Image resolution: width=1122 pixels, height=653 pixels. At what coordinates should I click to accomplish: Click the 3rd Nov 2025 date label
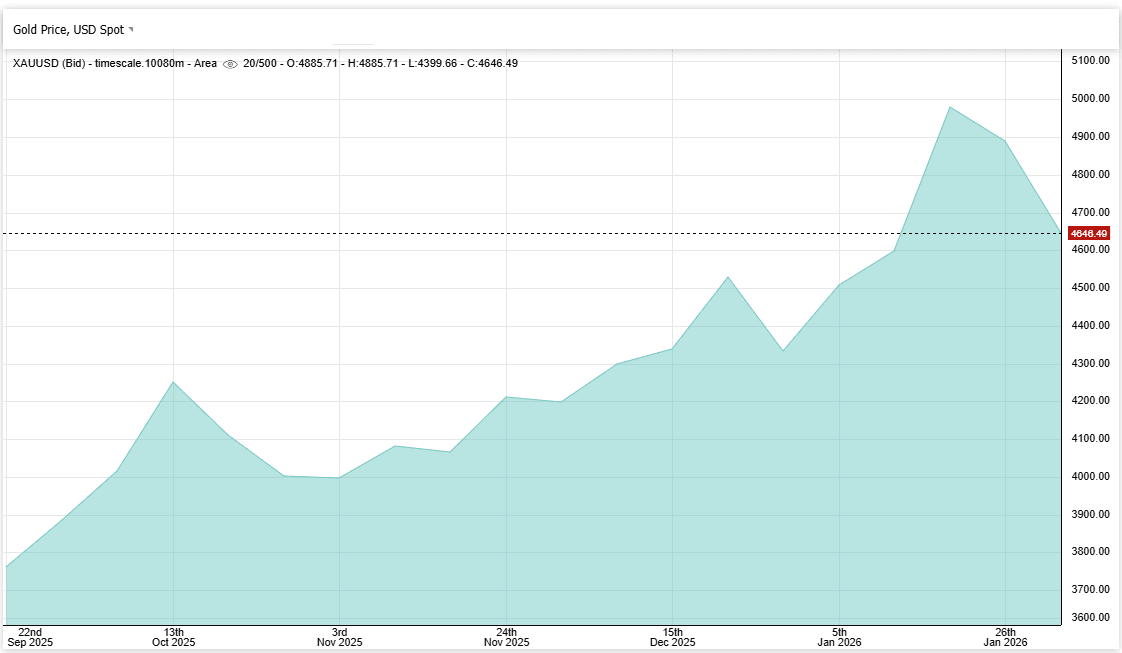(339, 637)
